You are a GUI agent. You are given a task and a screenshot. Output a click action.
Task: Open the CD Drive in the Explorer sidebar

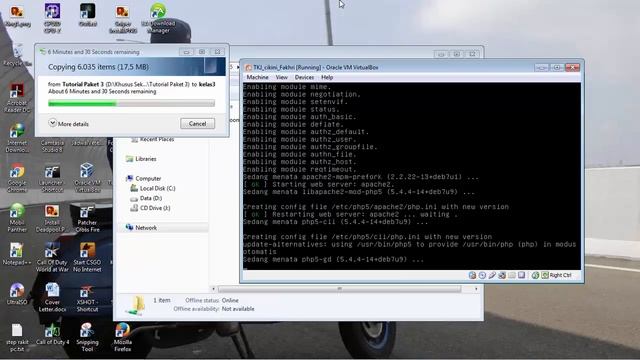(x=150, y=208)
